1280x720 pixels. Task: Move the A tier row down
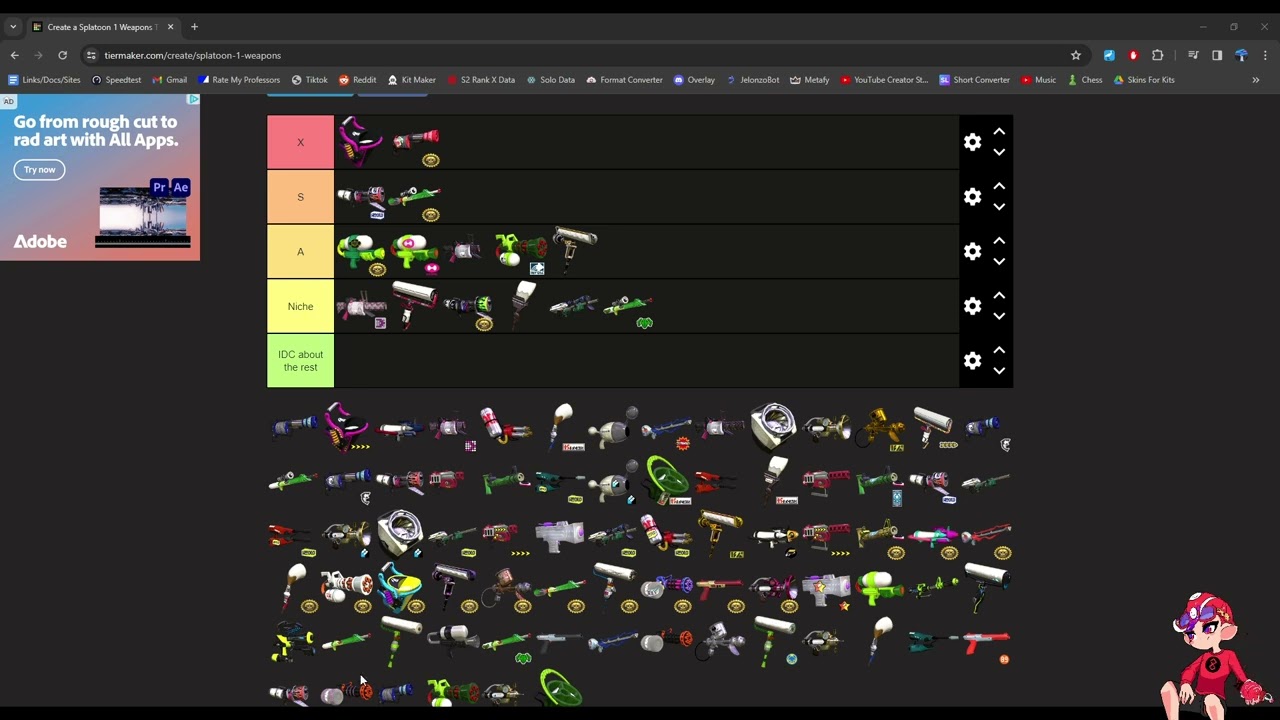[999, 261]
